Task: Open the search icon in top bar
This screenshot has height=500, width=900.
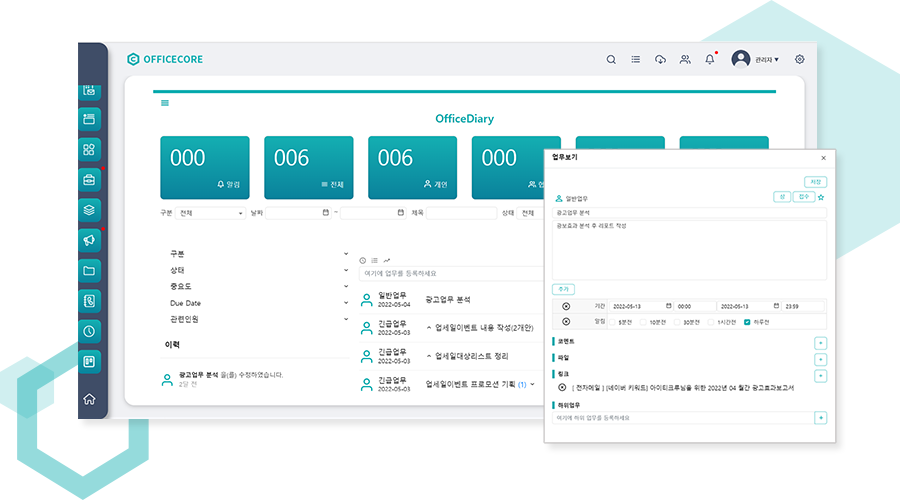Action: (x=611, y=60)
